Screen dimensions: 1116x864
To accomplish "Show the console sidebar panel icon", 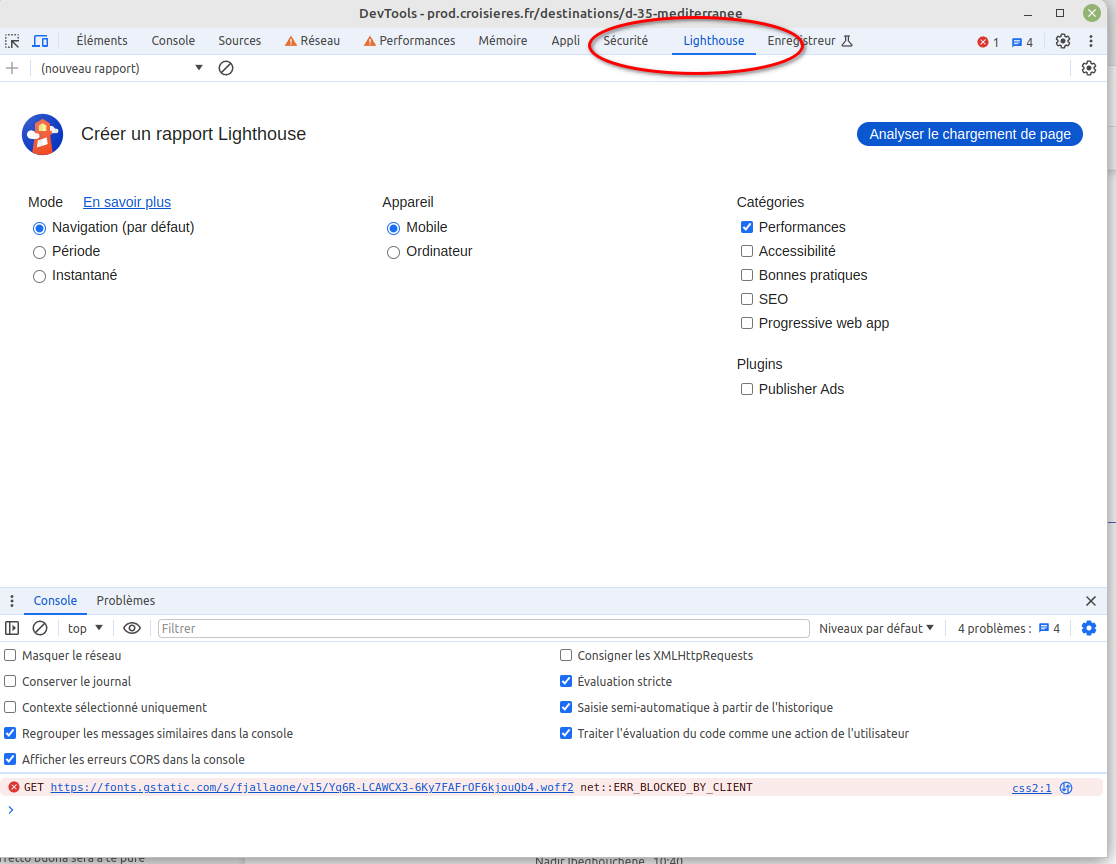I will click(12, 628).
